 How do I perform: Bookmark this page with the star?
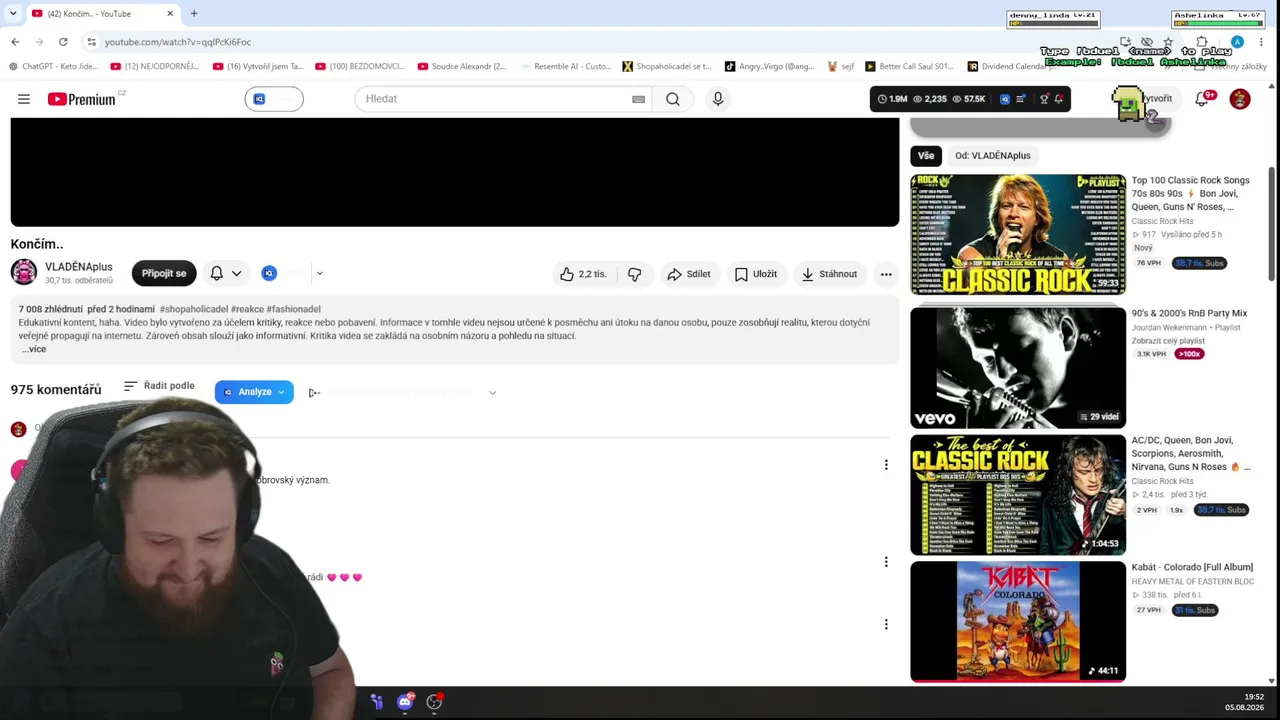click(x=1168, y=42)
